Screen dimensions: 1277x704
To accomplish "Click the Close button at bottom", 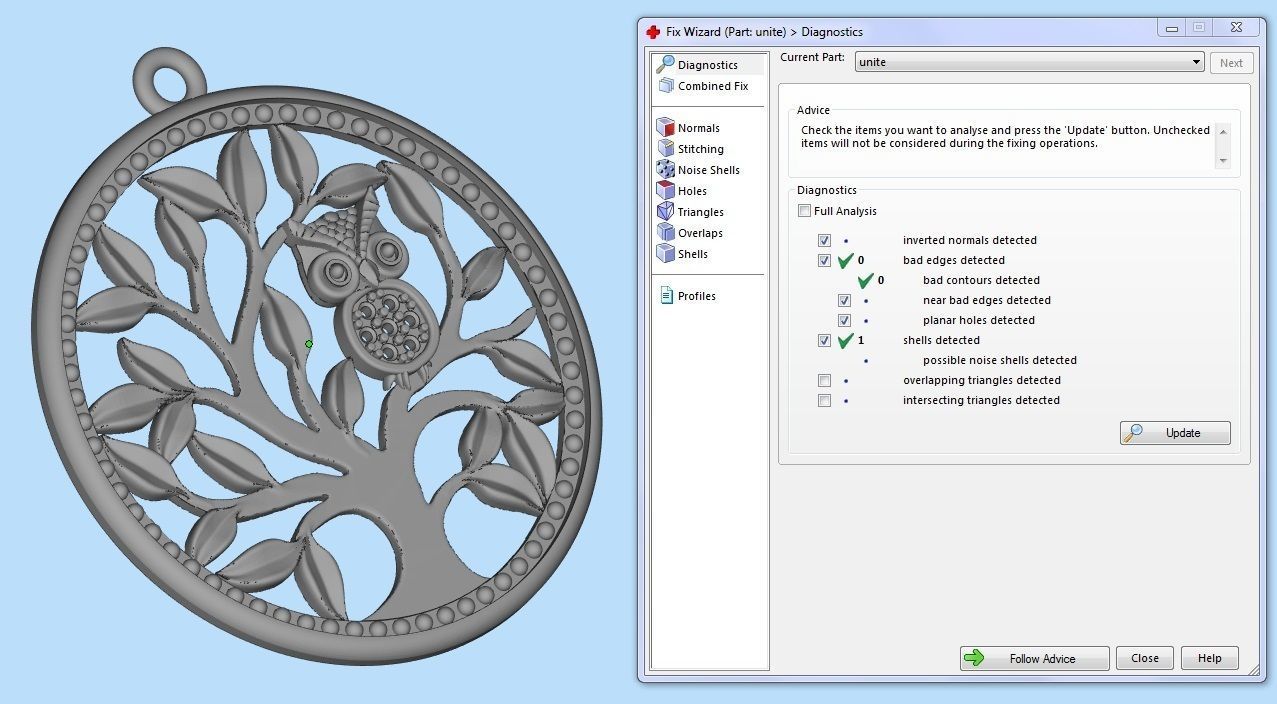I will point(1145,658).
